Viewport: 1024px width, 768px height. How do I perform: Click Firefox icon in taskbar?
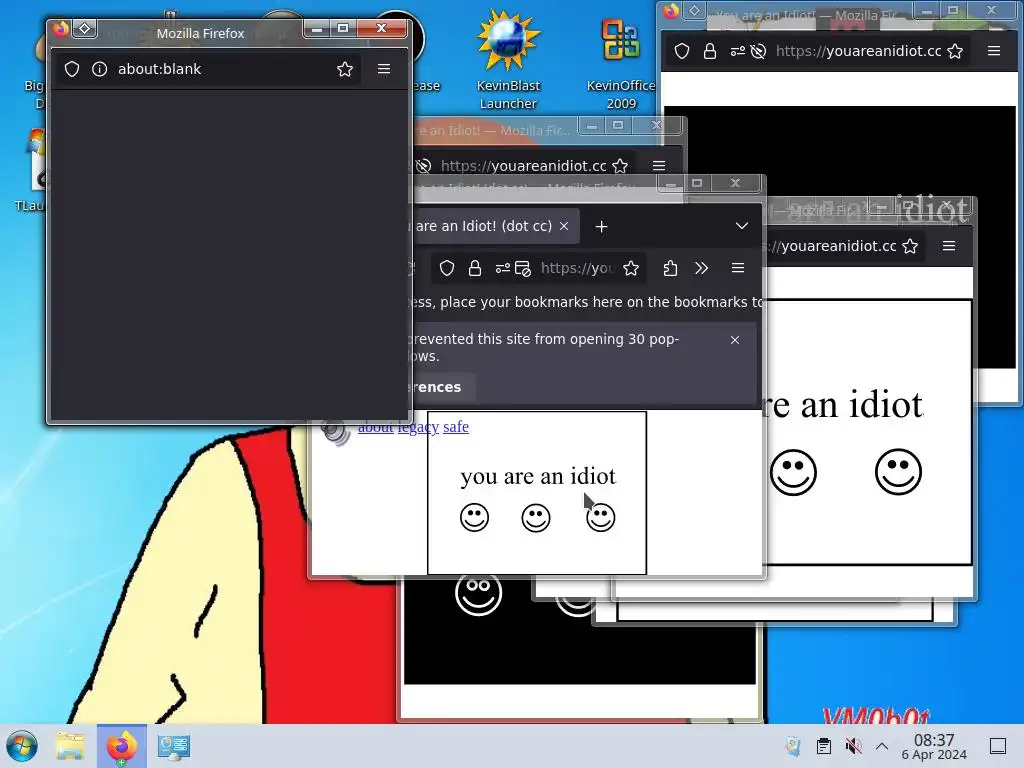click(x=122, y=746)
